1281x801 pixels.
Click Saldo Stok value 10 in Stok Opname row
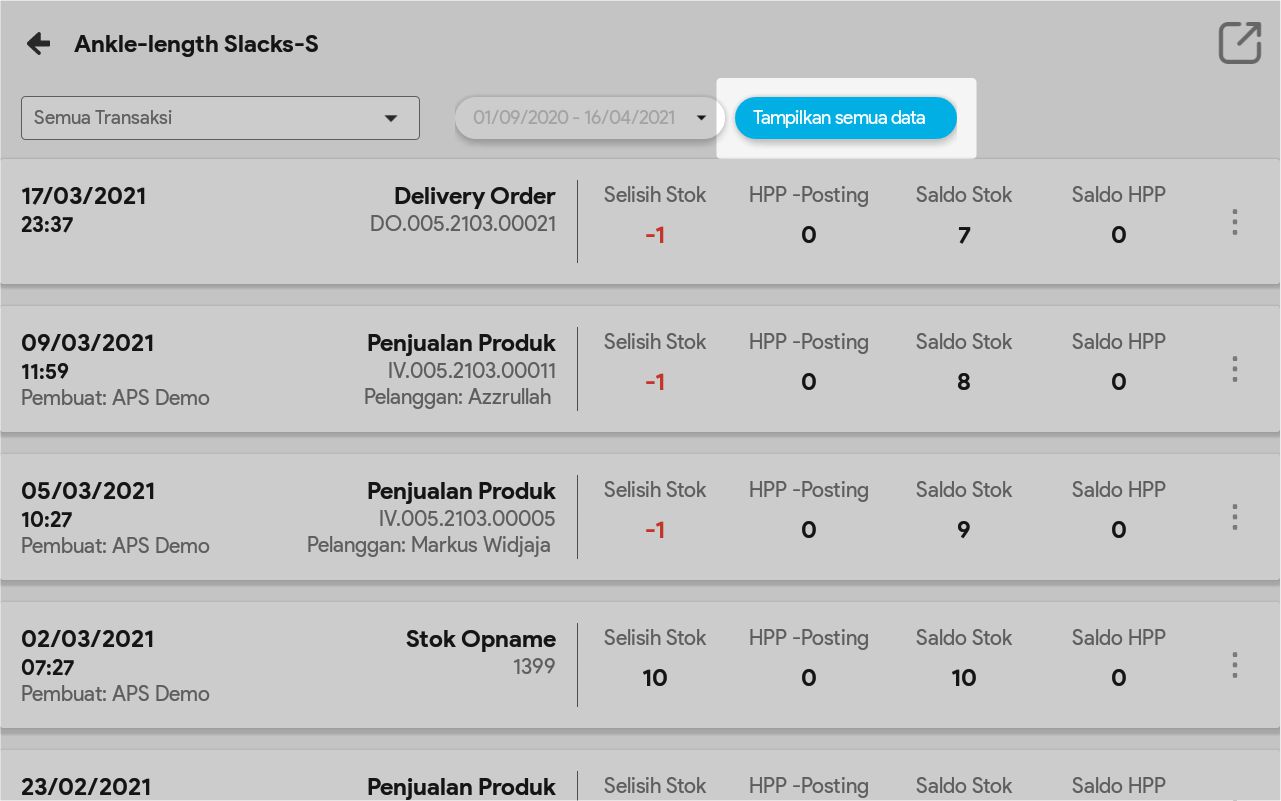[963, 678]
